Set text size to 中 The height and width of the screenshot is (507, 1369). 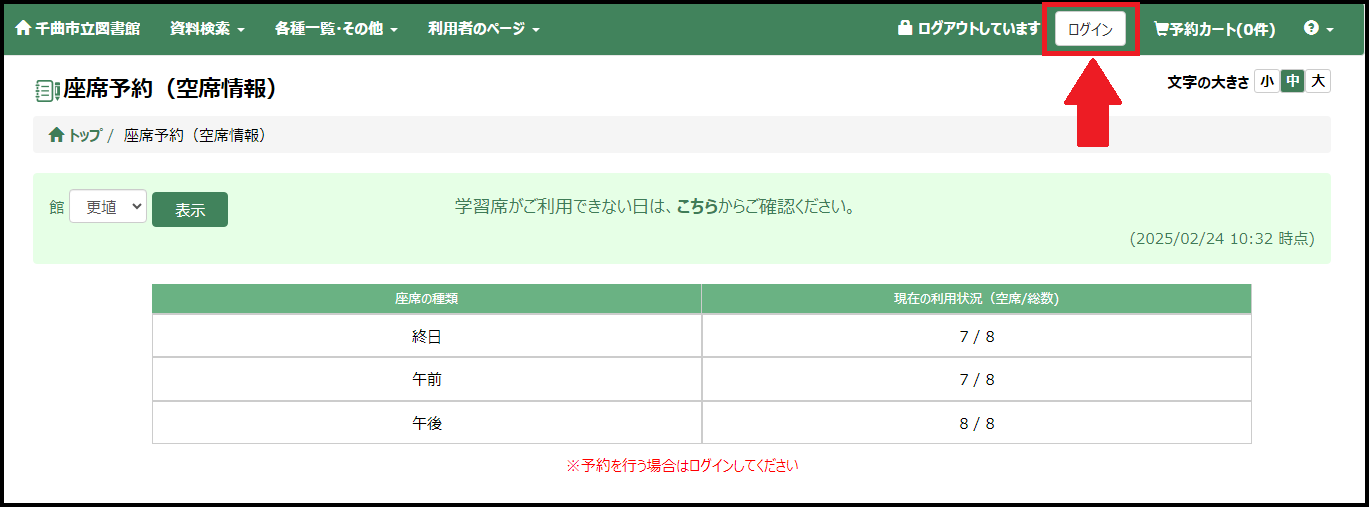1293,82
